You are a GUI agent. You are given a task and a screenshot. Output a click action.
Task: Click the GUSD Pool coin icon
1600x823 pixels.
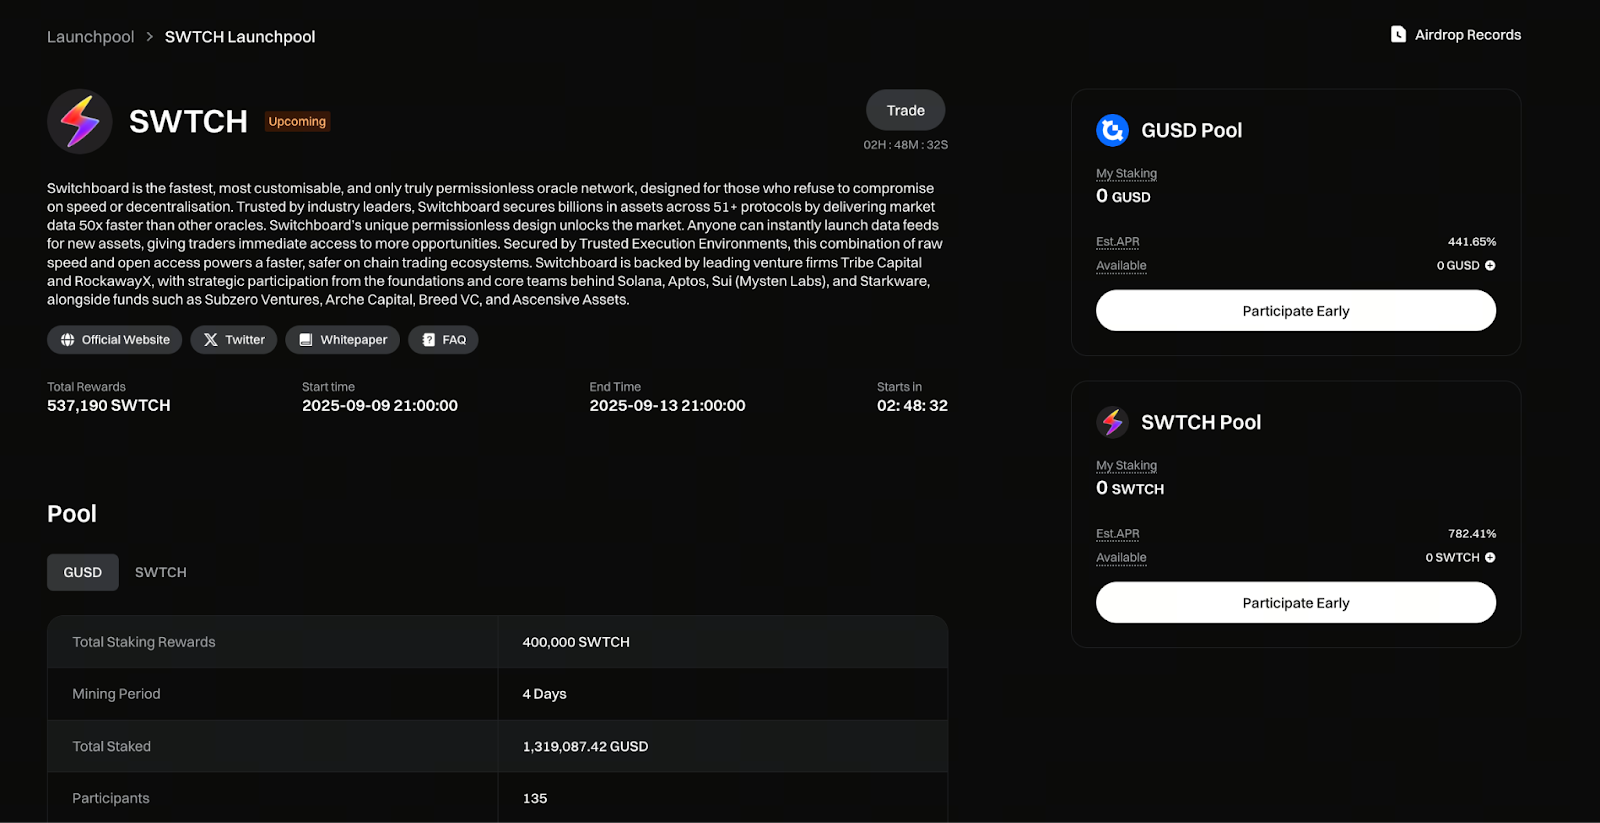1112,130
